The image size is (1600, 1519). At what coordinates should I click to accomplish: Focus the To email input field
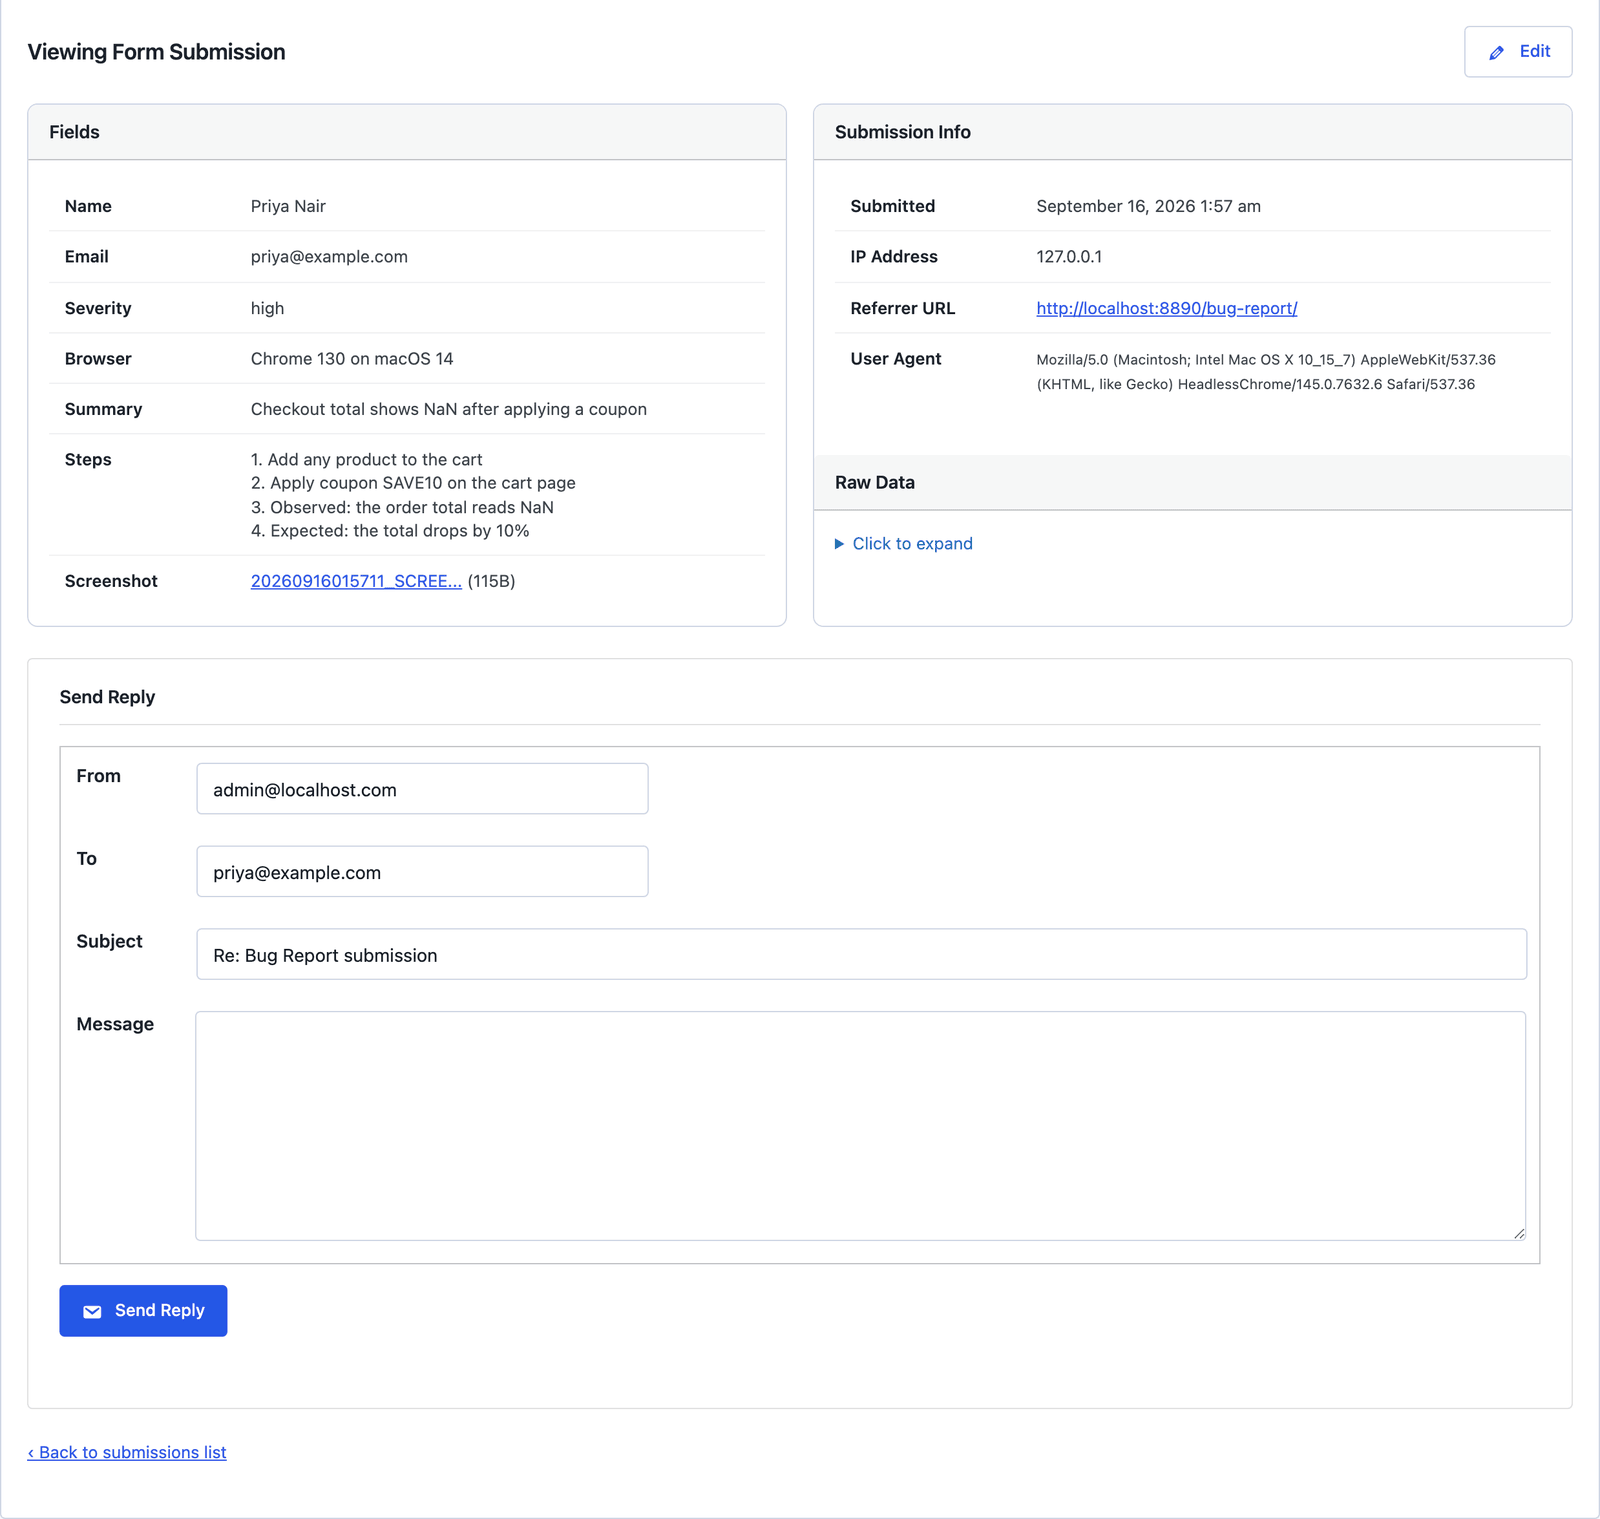click(x=422, y=872)
